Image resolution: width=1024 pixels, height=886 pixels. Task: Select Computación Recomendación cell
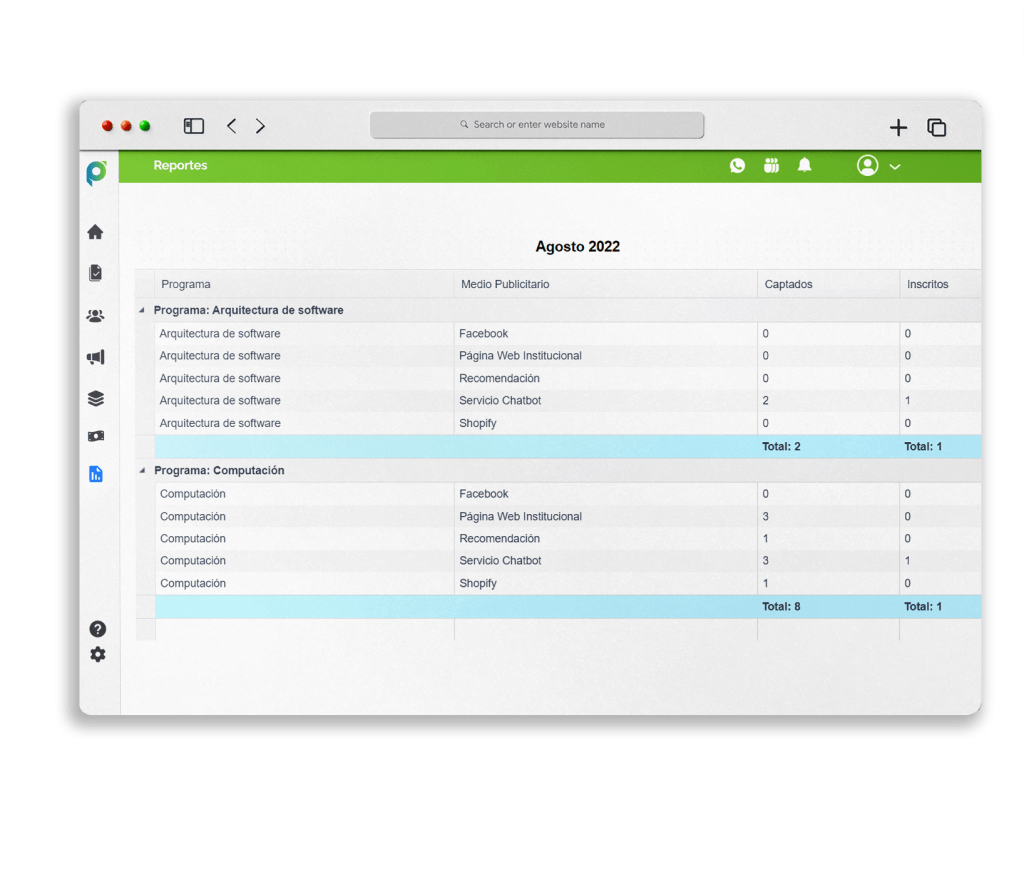(x=499, y=539)
